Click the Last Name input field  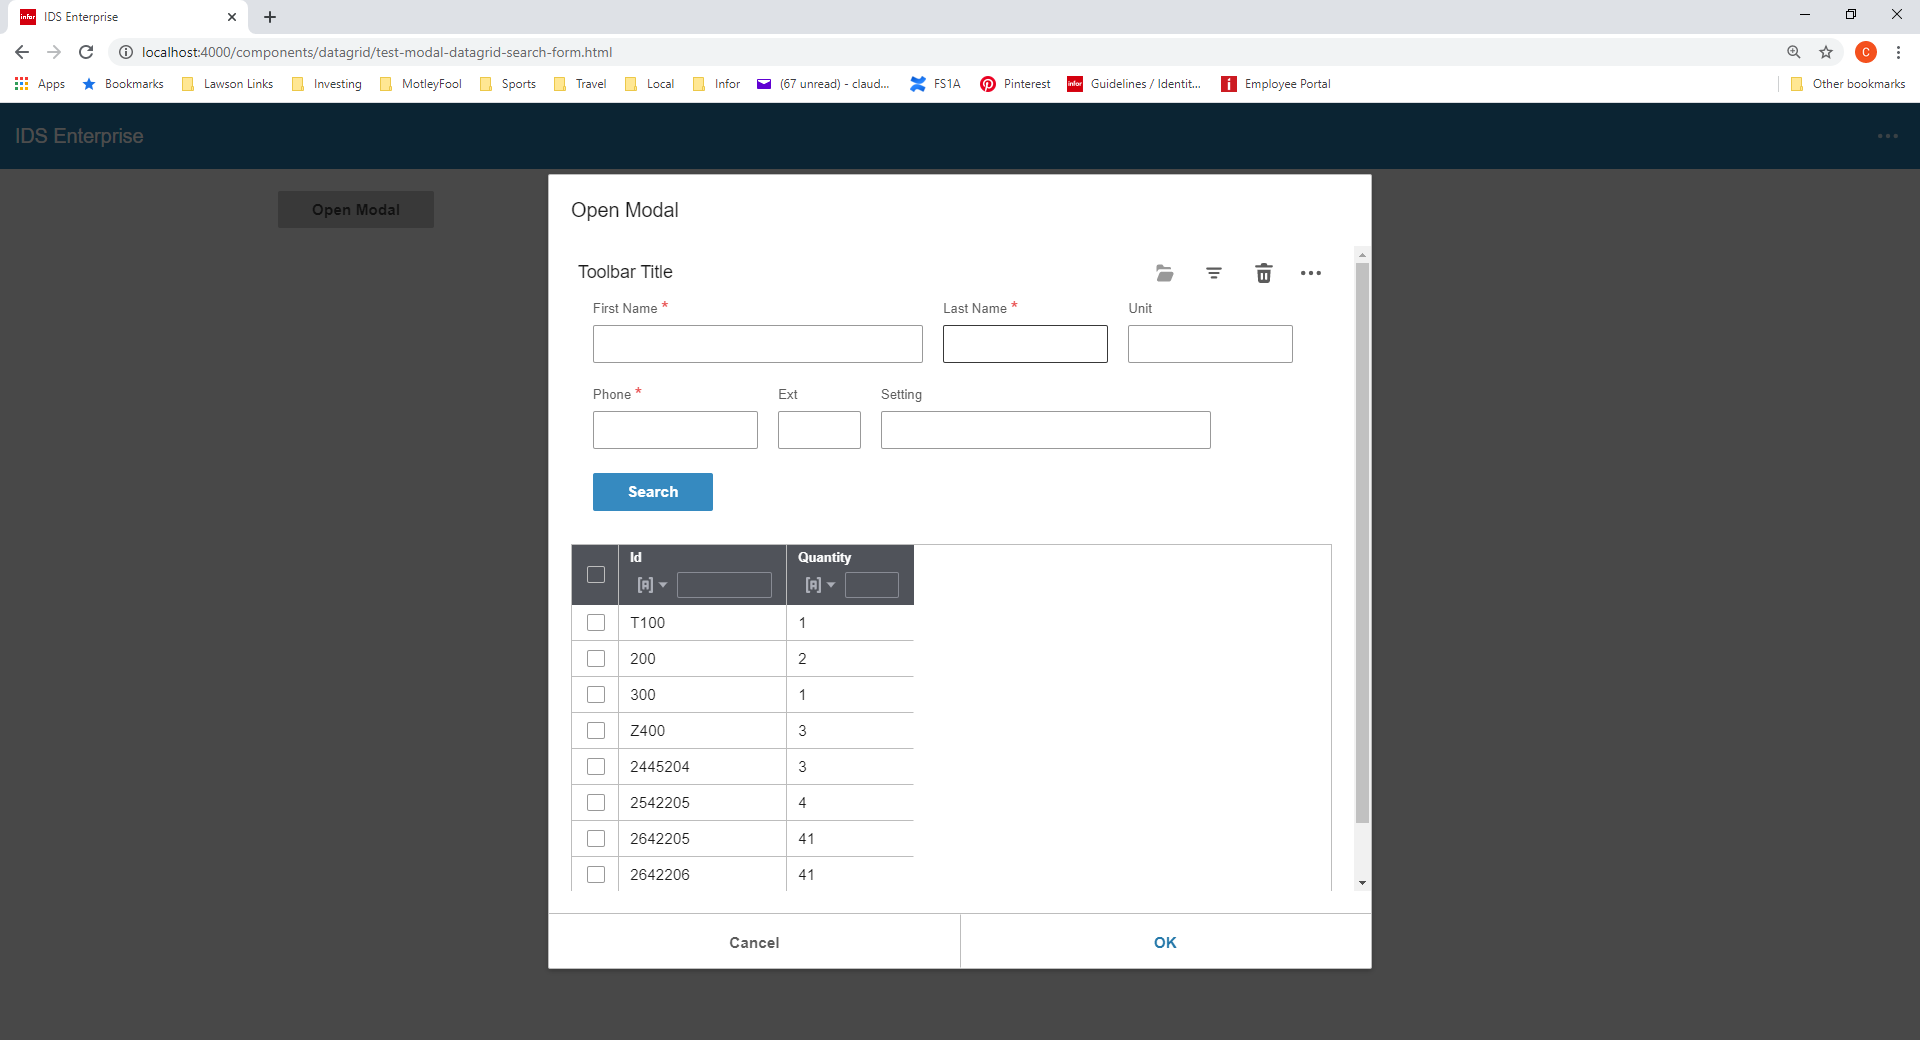pos(1025,344)
